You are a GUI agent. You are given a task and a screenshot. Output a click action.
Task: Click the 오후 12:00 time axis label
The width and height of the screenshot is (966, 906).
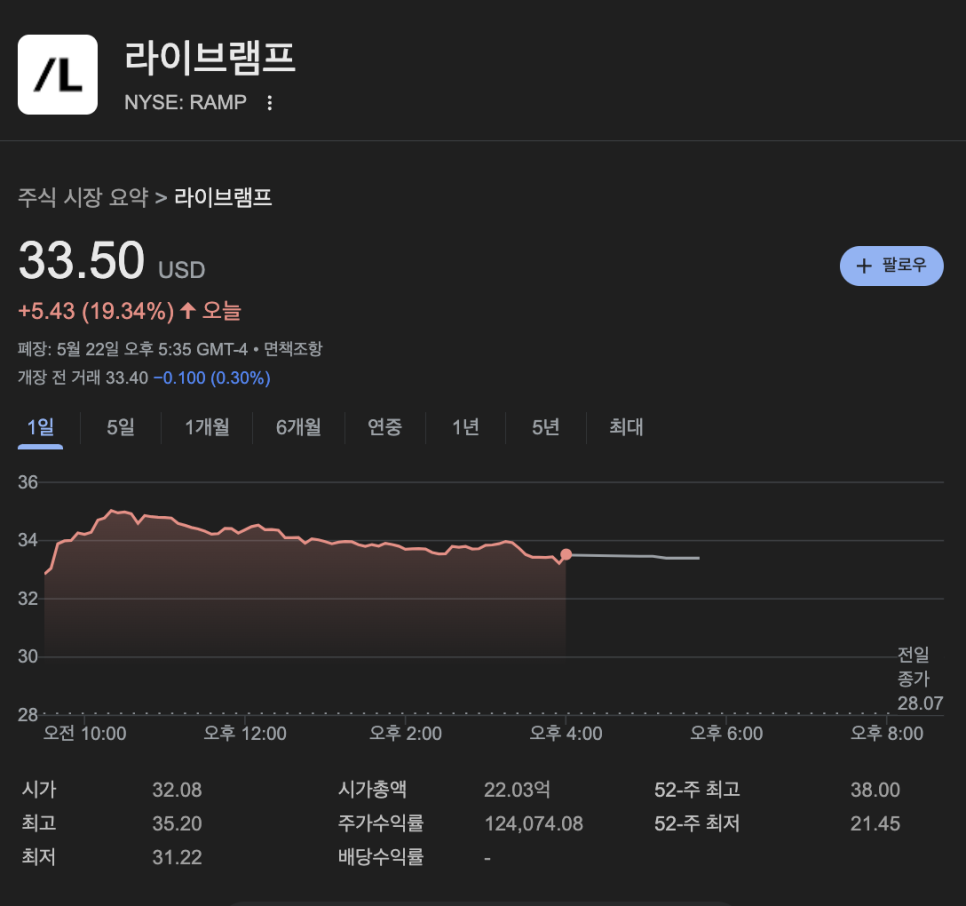click(245, 734)
